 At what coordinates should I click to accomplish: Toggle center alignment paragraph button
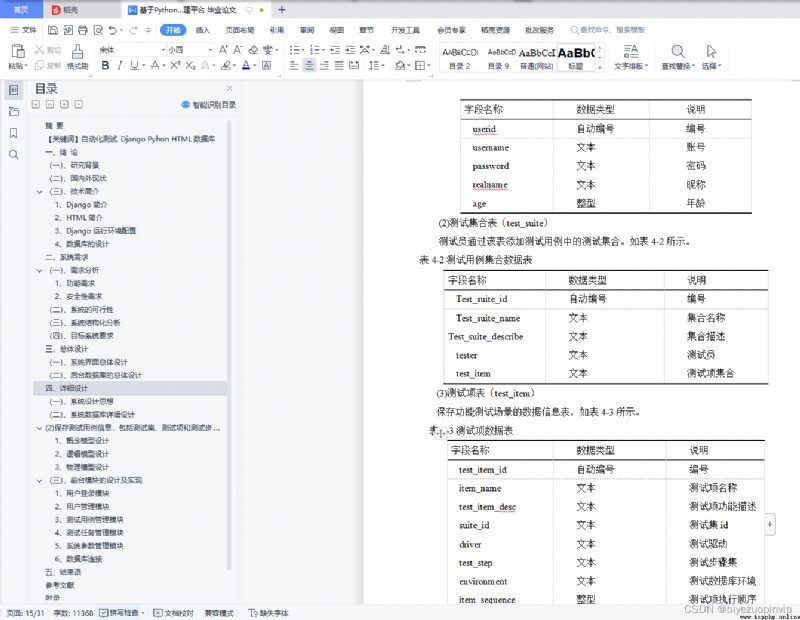309,65
